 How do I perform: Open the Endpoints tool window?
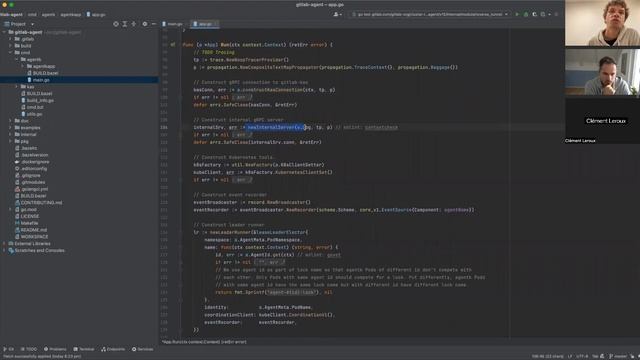[113, 349]
